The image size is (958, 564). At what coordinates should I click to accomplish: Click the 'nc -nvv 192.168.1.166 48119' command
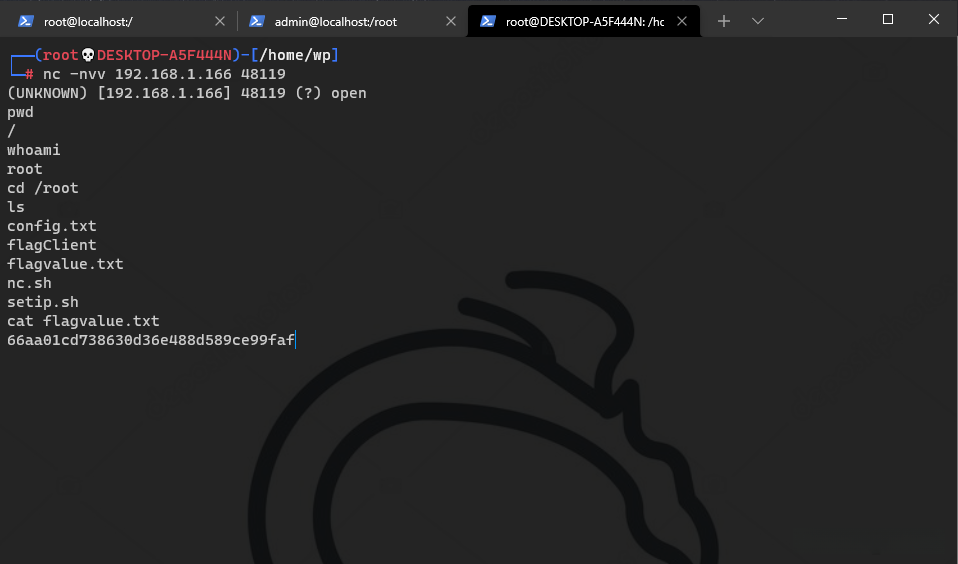coord(164,75)
